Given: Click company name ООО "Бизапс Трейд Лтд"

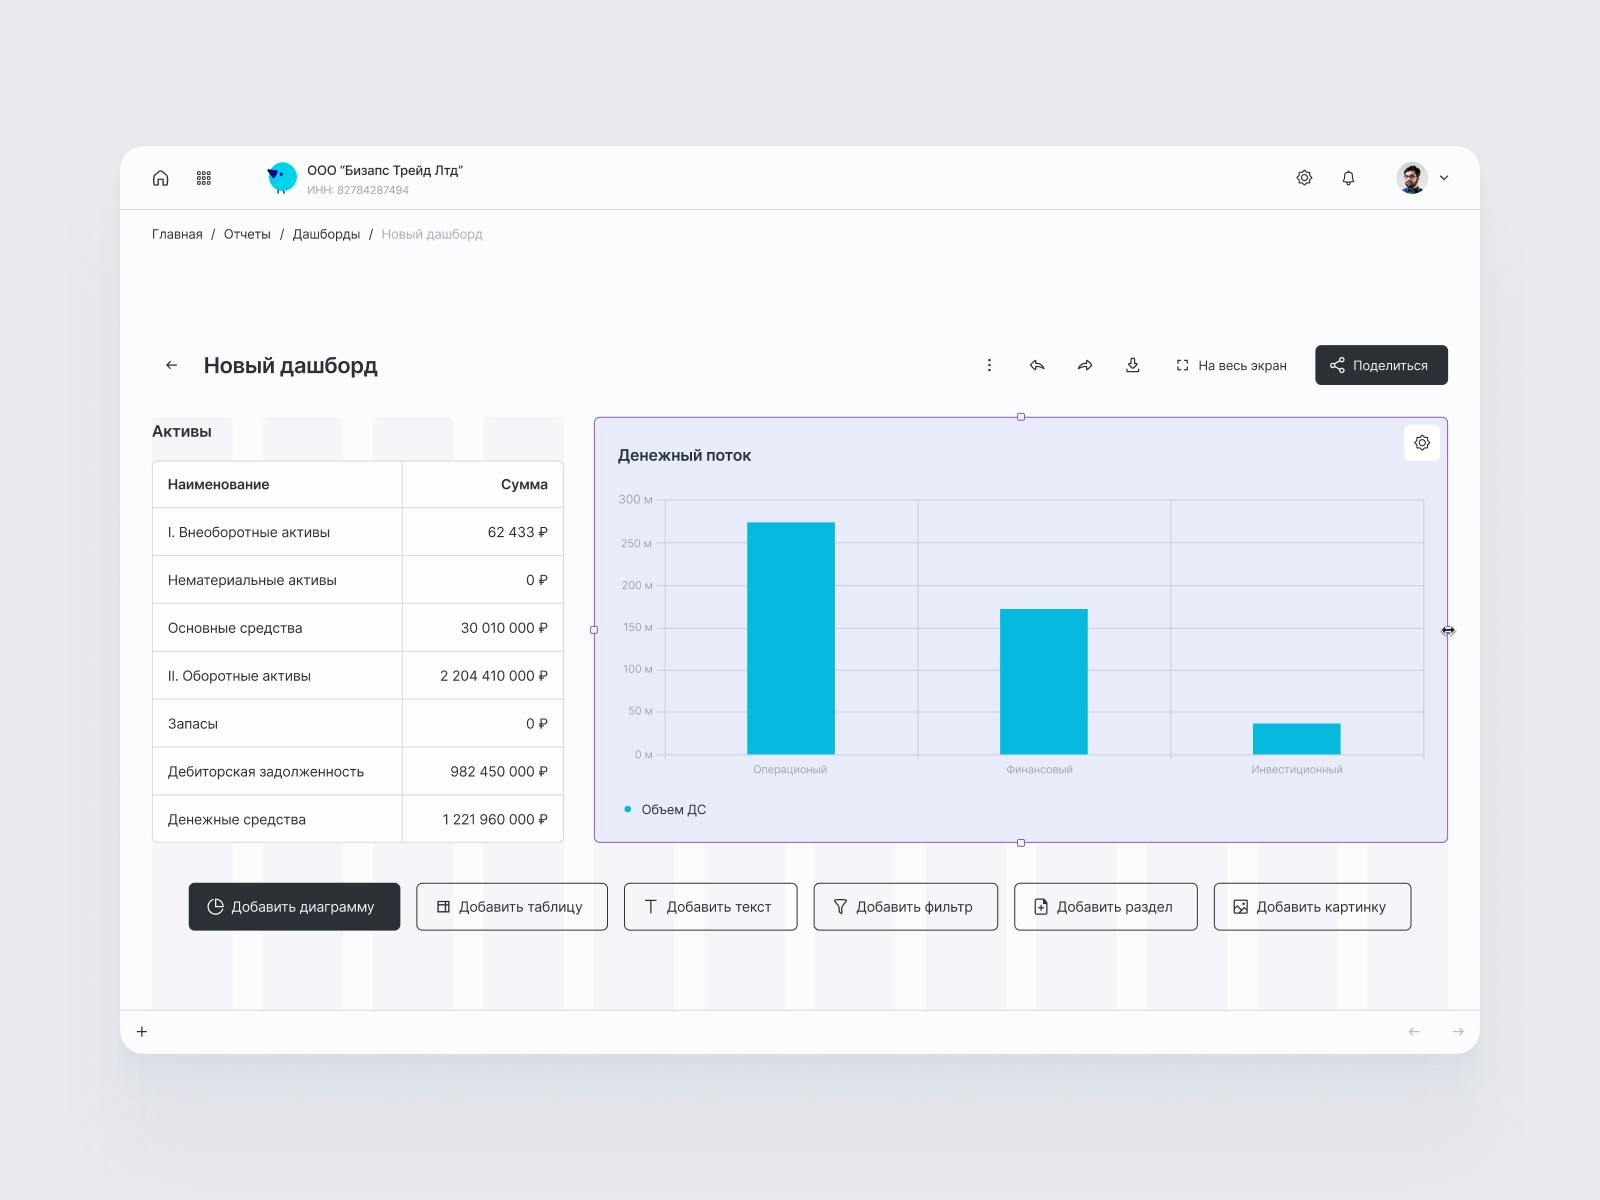Looking at the screenshot, I should pyautogui.click(x=385, y=171).
